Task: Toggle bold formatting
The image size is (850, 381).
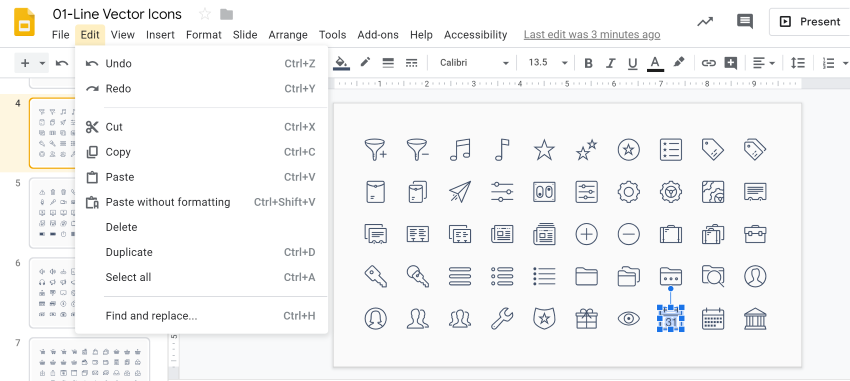Action: click(x=588, y=63)
